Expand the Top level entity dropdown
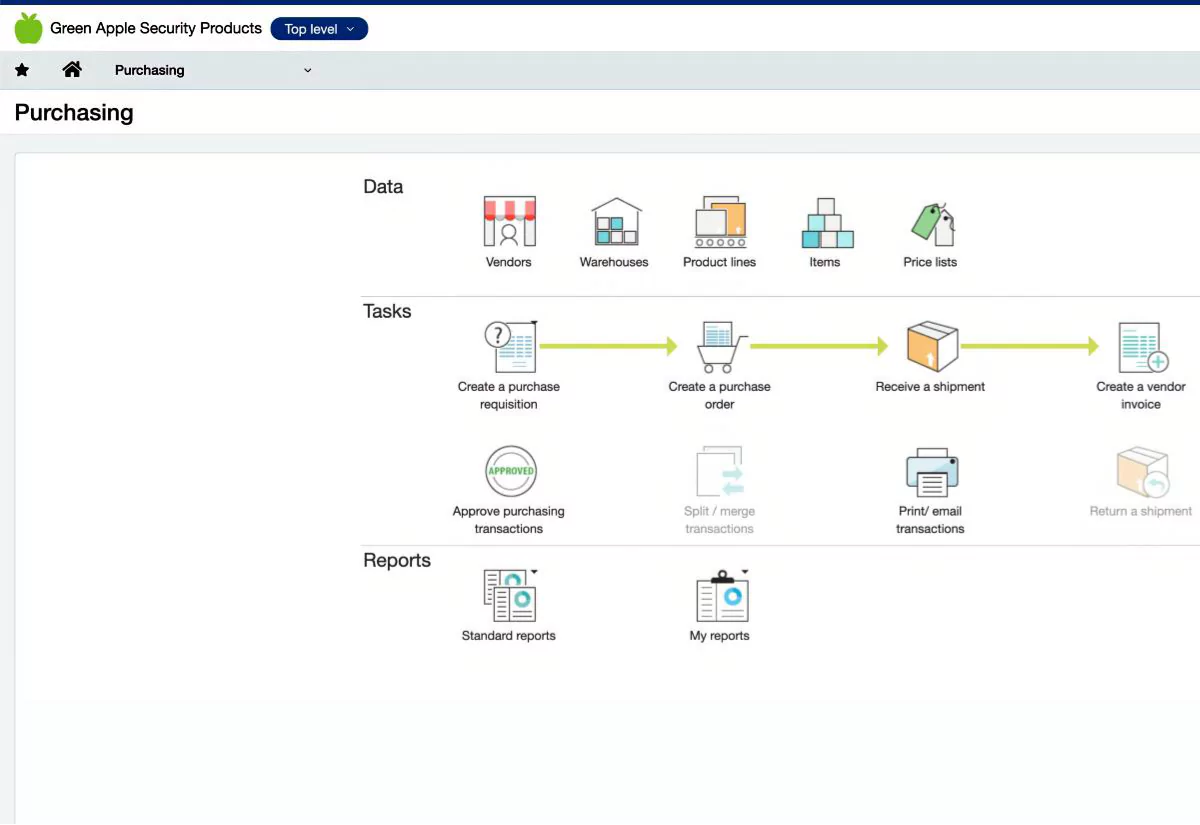The image size is (1200, 825). (x=319, y=29)
